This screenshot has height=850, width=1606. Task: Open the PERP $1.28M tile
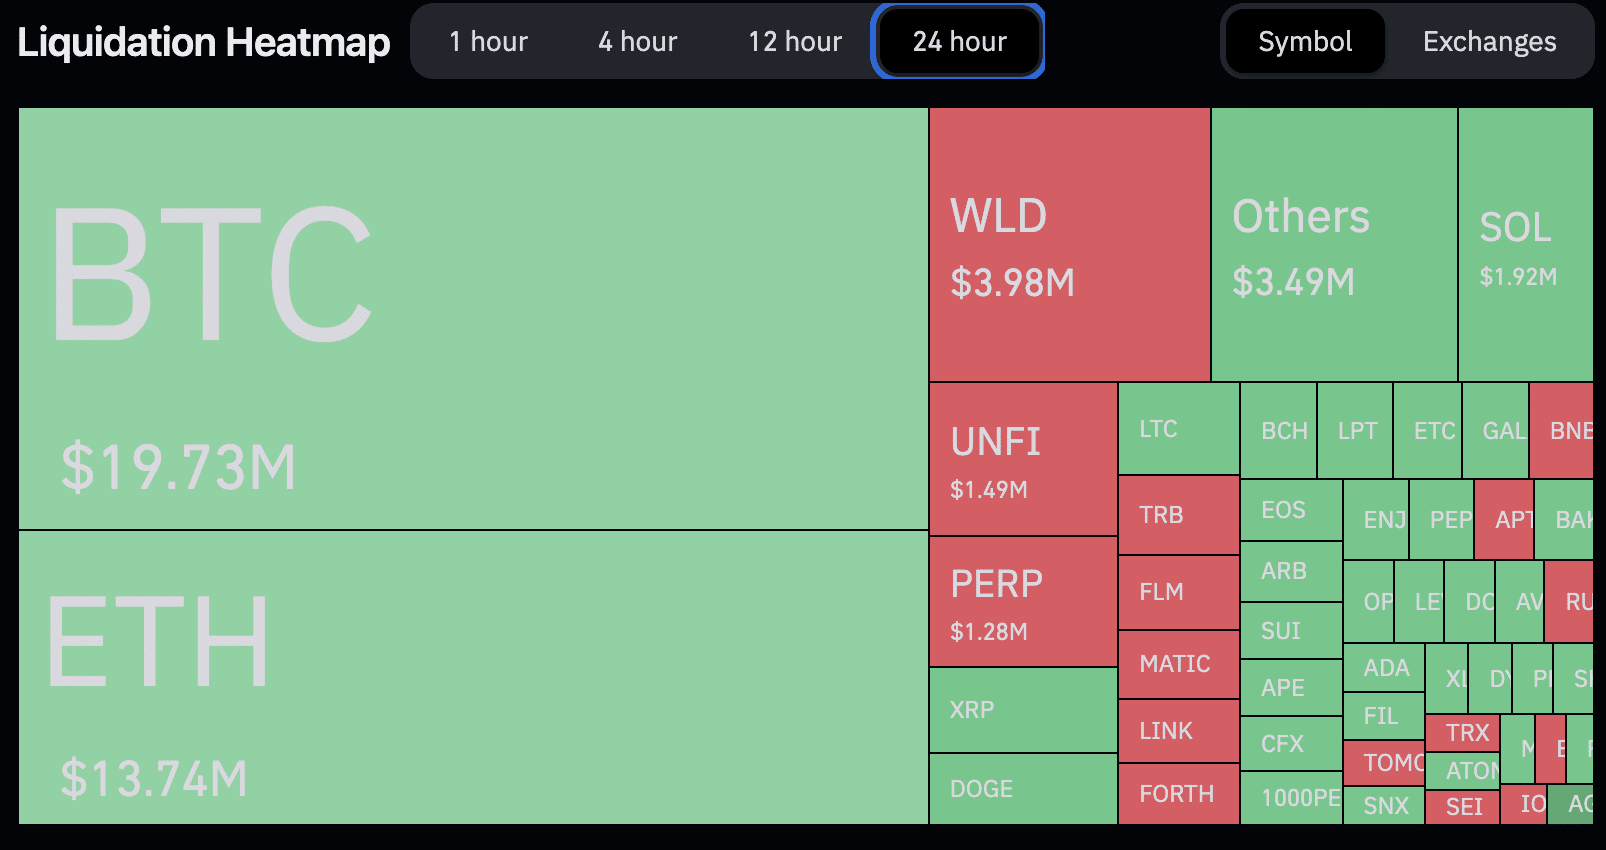coord(1023,601)
